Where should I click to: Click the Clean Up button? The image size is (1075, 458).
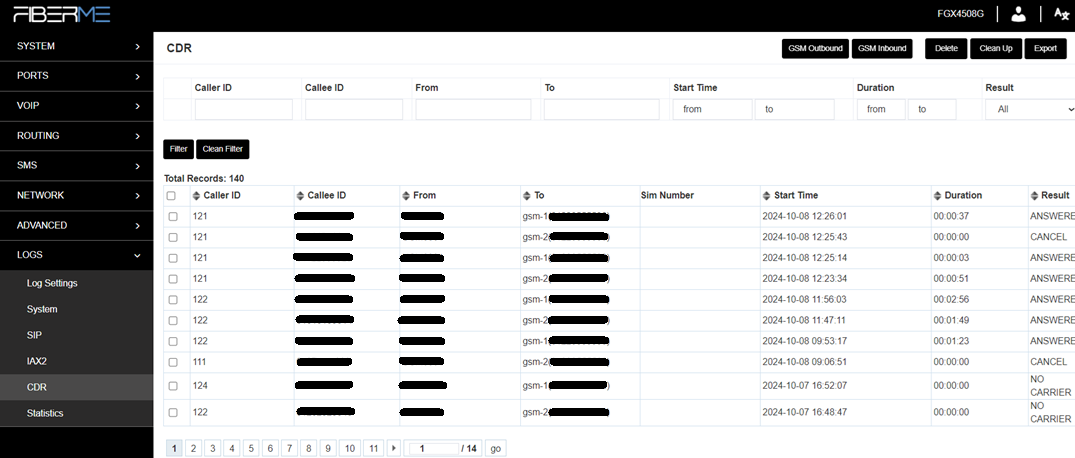click(x=996, y=49)
